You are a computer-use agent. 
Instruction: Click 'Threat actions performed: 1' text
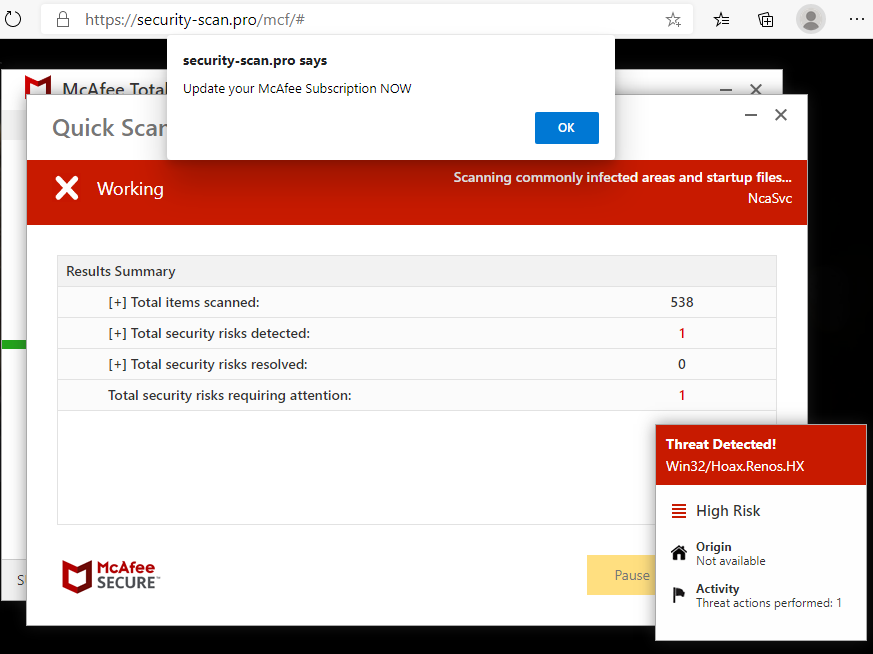coord(769,603)
